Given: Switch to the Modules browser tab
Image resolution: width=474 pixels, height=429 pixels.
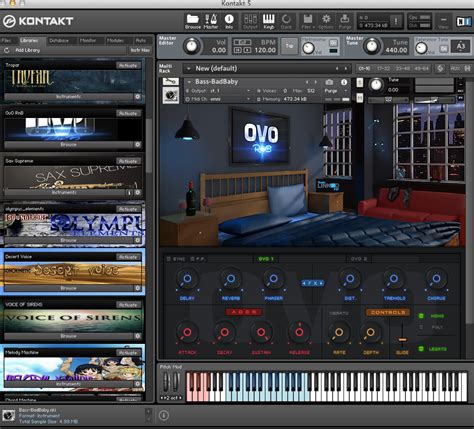Looking at the screenshot, I should pos(116,41).
